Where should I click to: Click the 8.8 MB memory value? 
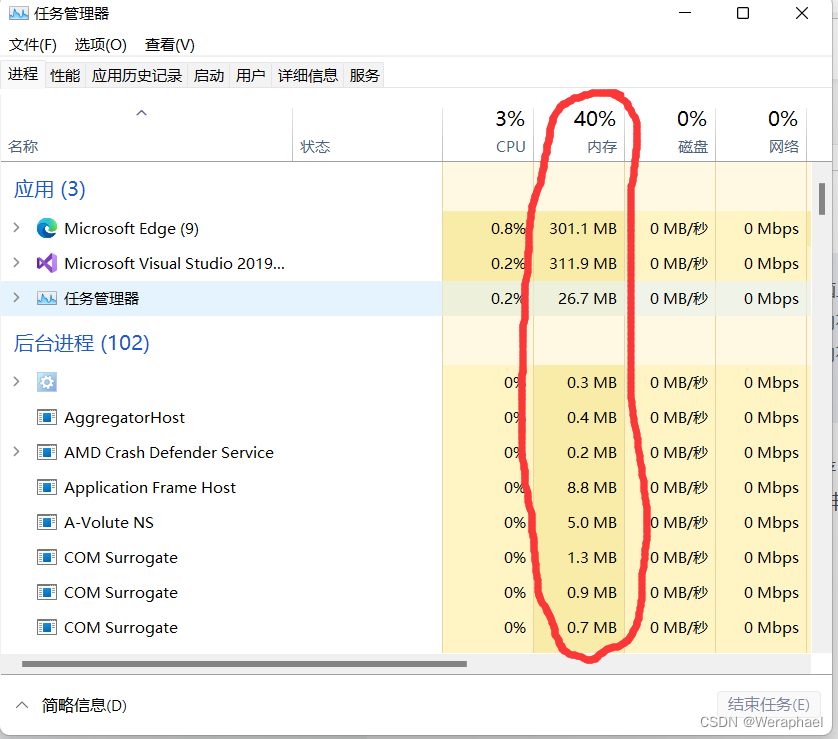[592, 487]
